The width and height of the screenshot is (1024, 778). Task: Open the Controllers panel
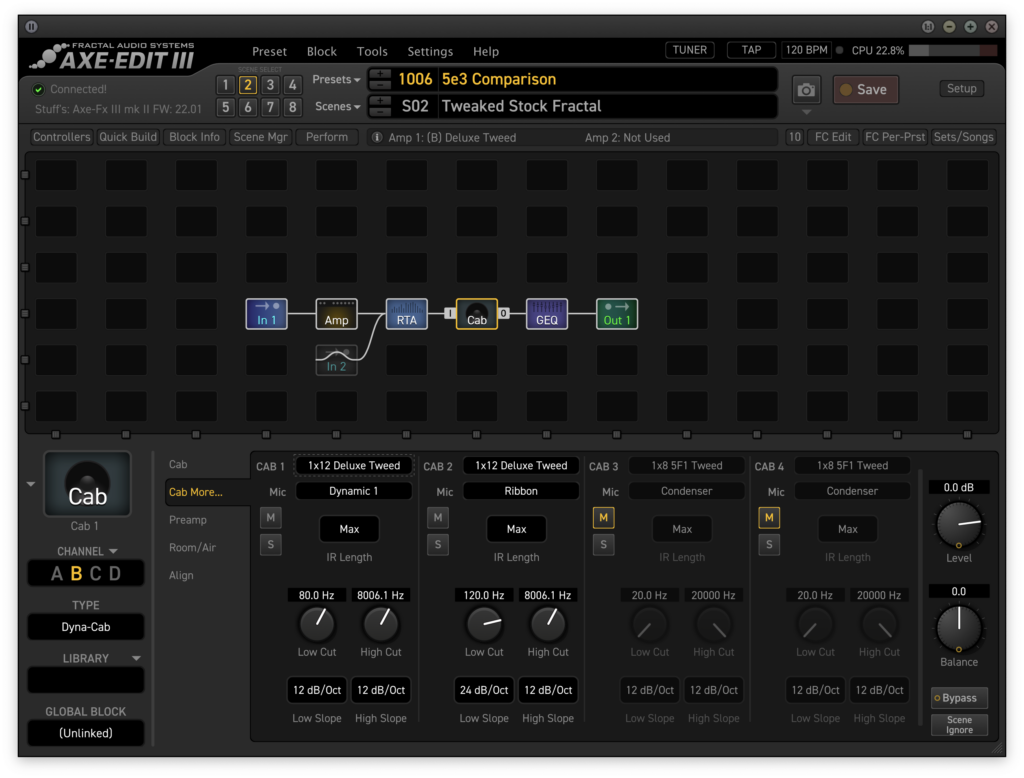[x=61, y=137]
